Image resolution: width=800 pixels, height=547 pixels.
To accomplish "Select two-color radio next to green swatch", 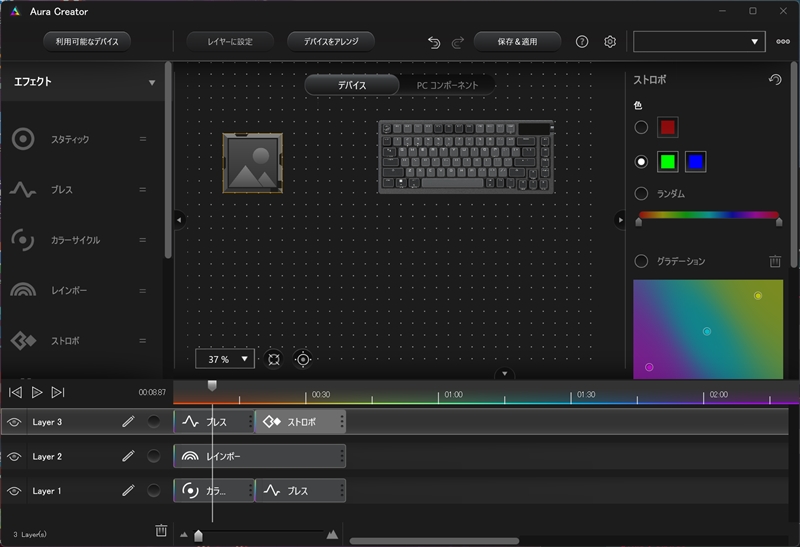I will pos(641,162).
